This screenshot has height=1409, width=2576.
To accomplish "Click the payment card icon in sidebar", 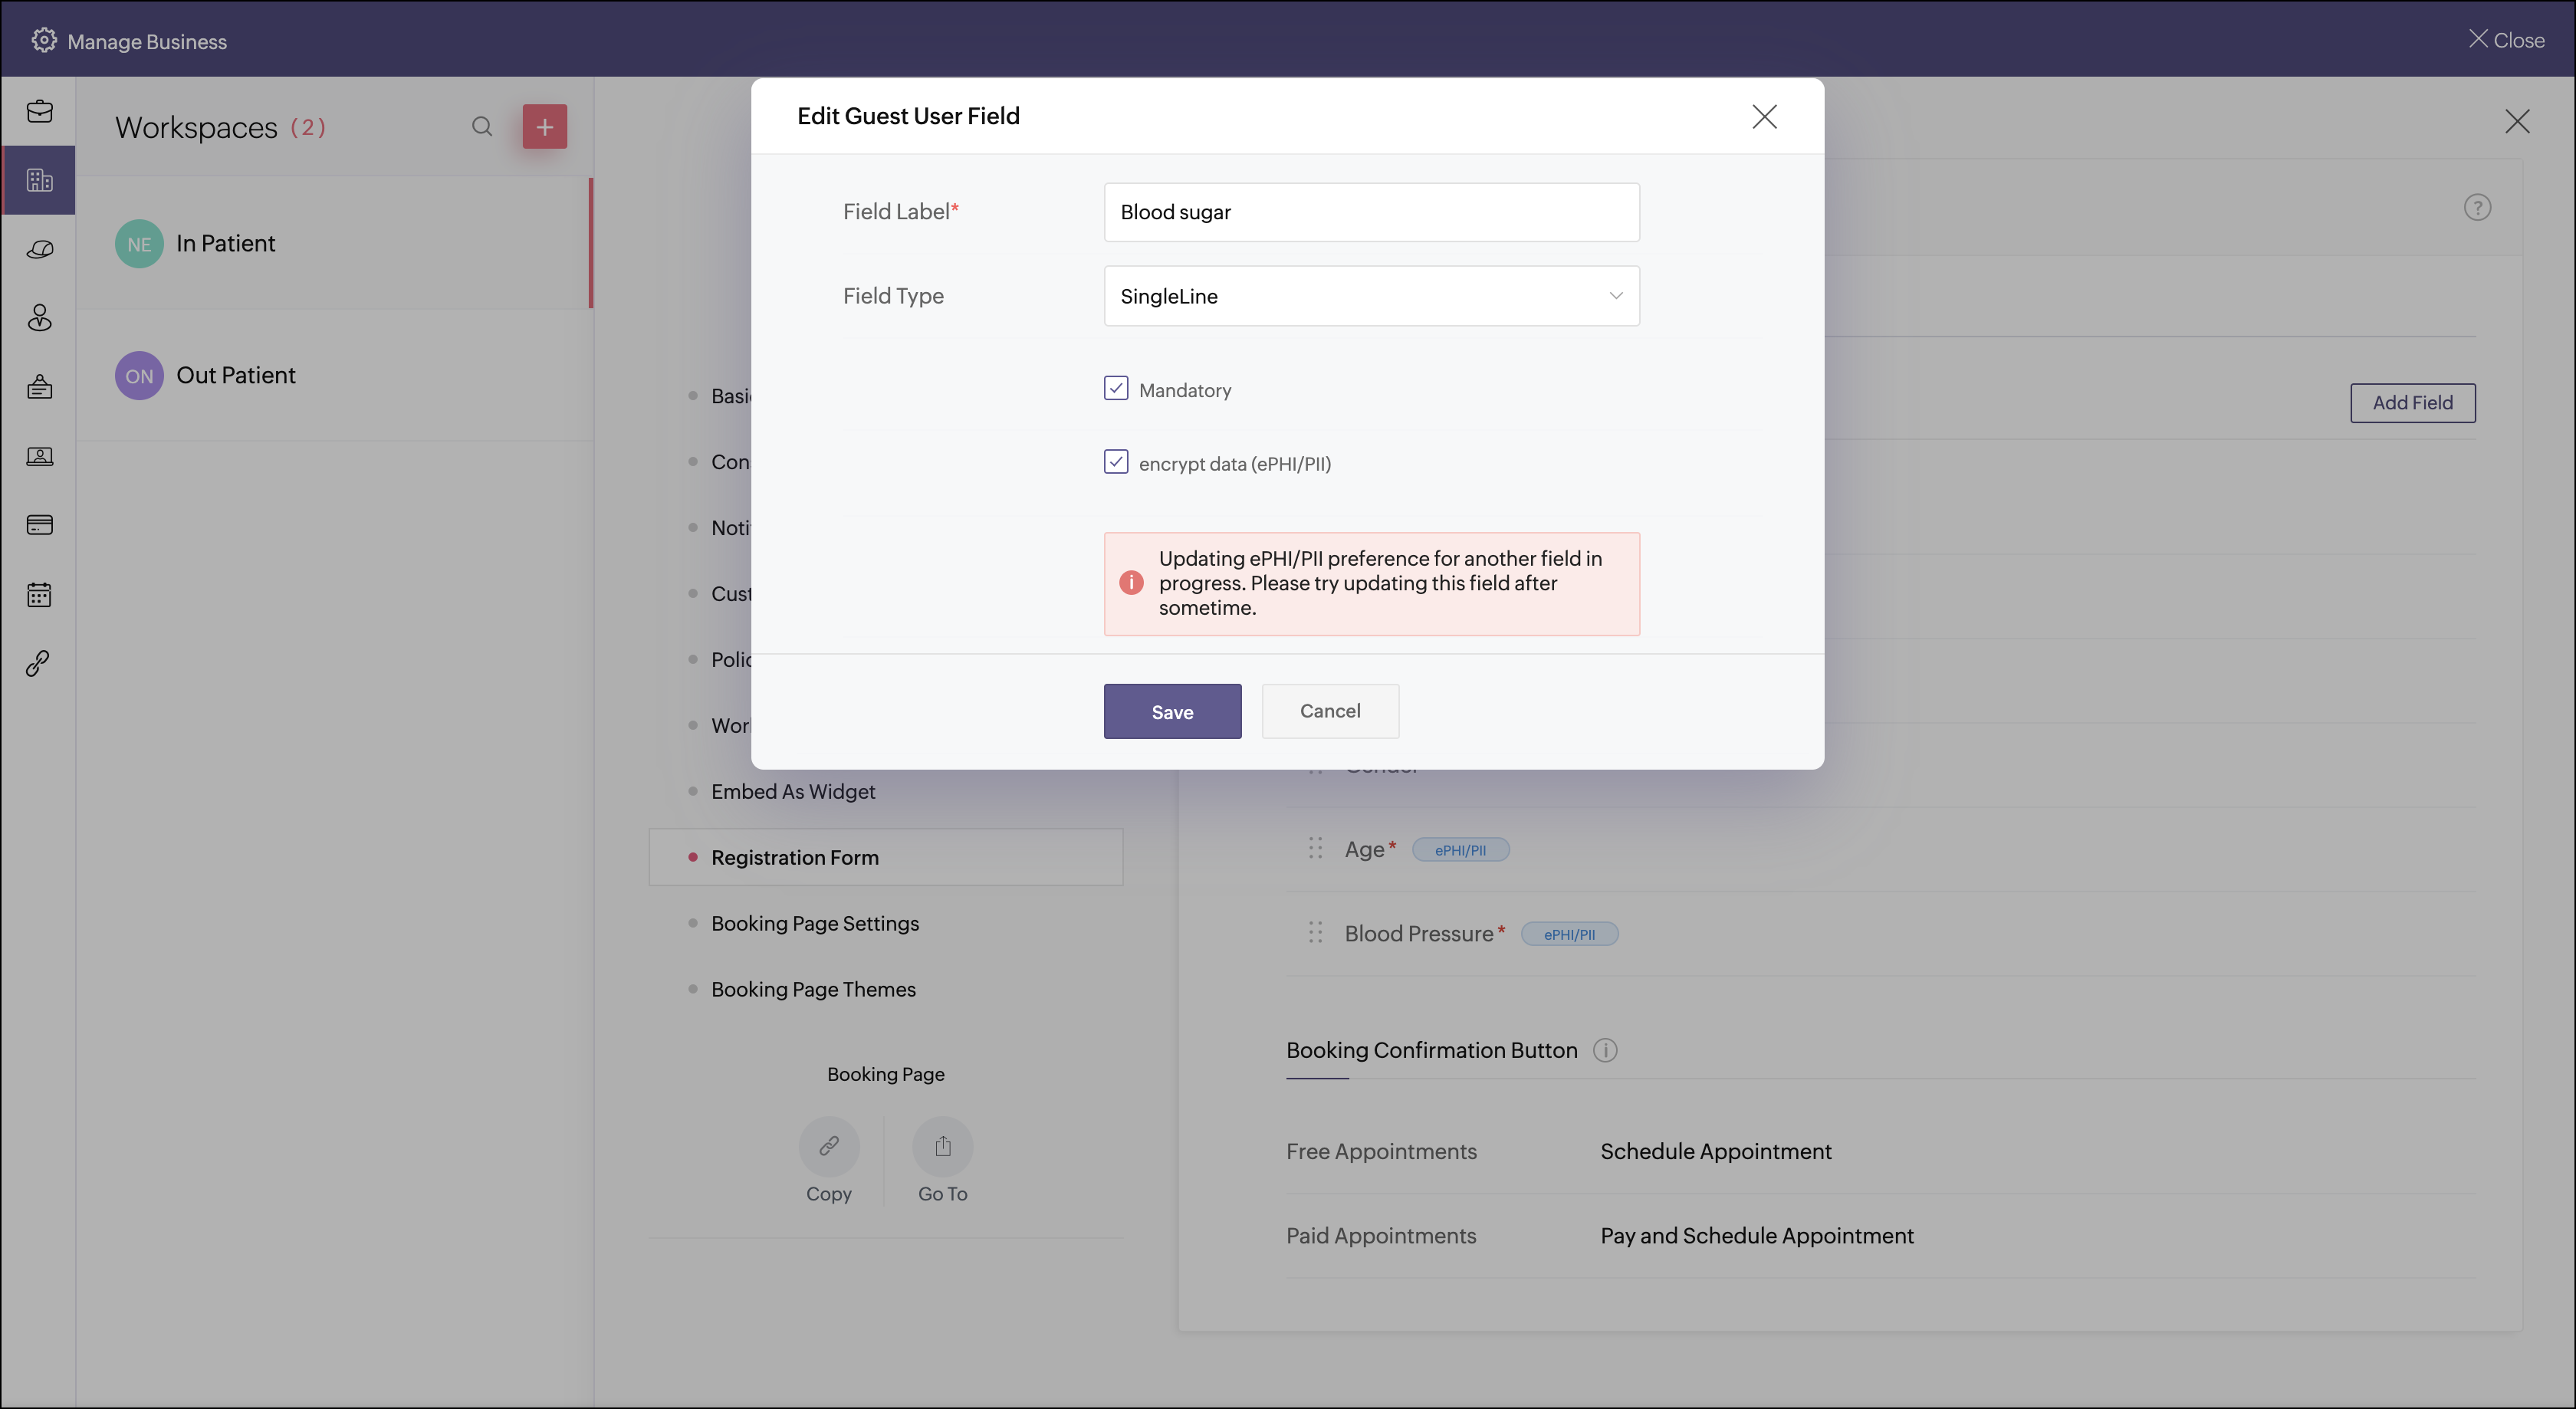I will click(40, 525).
